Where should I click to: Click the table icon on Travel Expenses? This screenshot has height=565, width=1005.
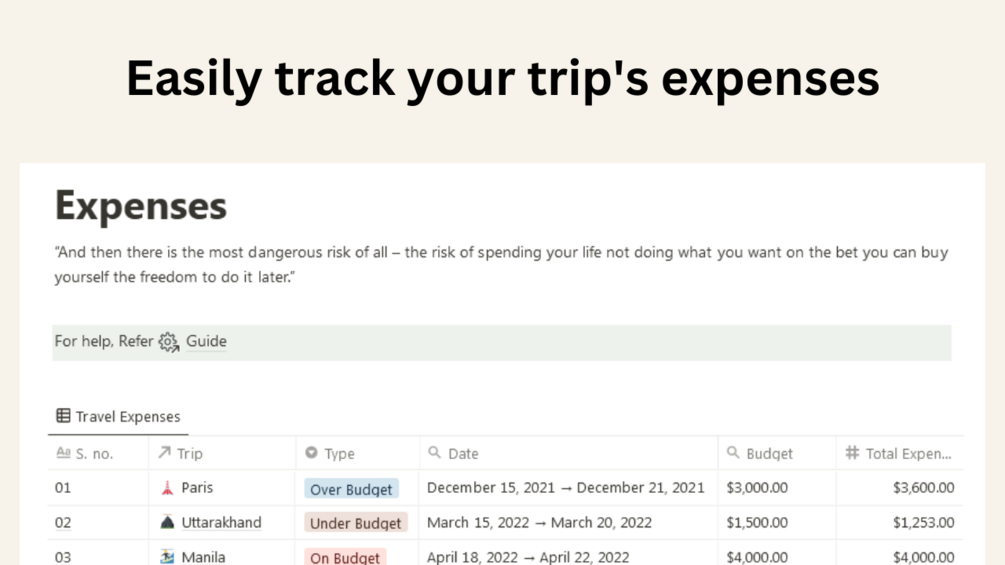click(x=63, y=416)
